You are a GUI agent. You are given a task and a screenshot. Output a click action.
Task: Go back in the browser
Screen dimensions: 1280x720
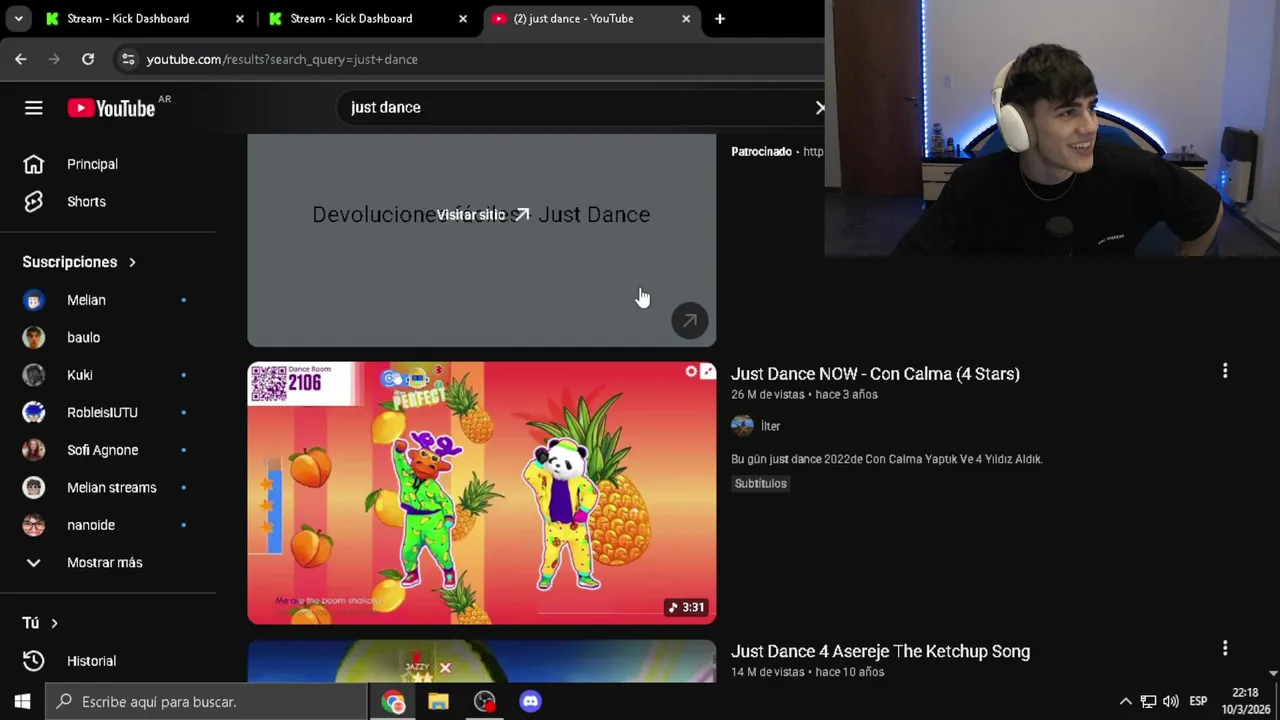coord(21,59)
